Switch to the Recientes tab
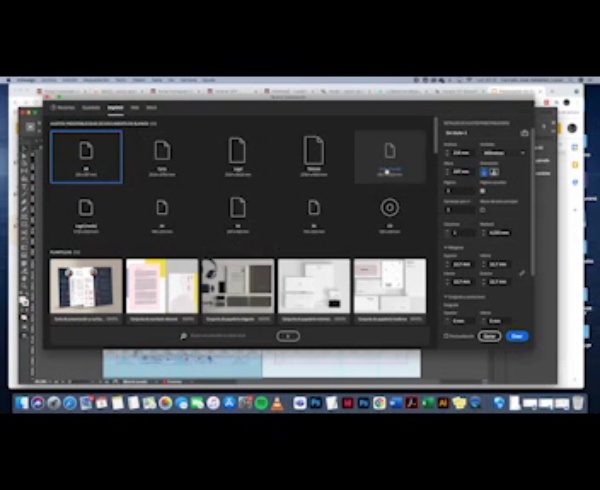600x490 pixels. pyautogui.click(x=63, y=107)
